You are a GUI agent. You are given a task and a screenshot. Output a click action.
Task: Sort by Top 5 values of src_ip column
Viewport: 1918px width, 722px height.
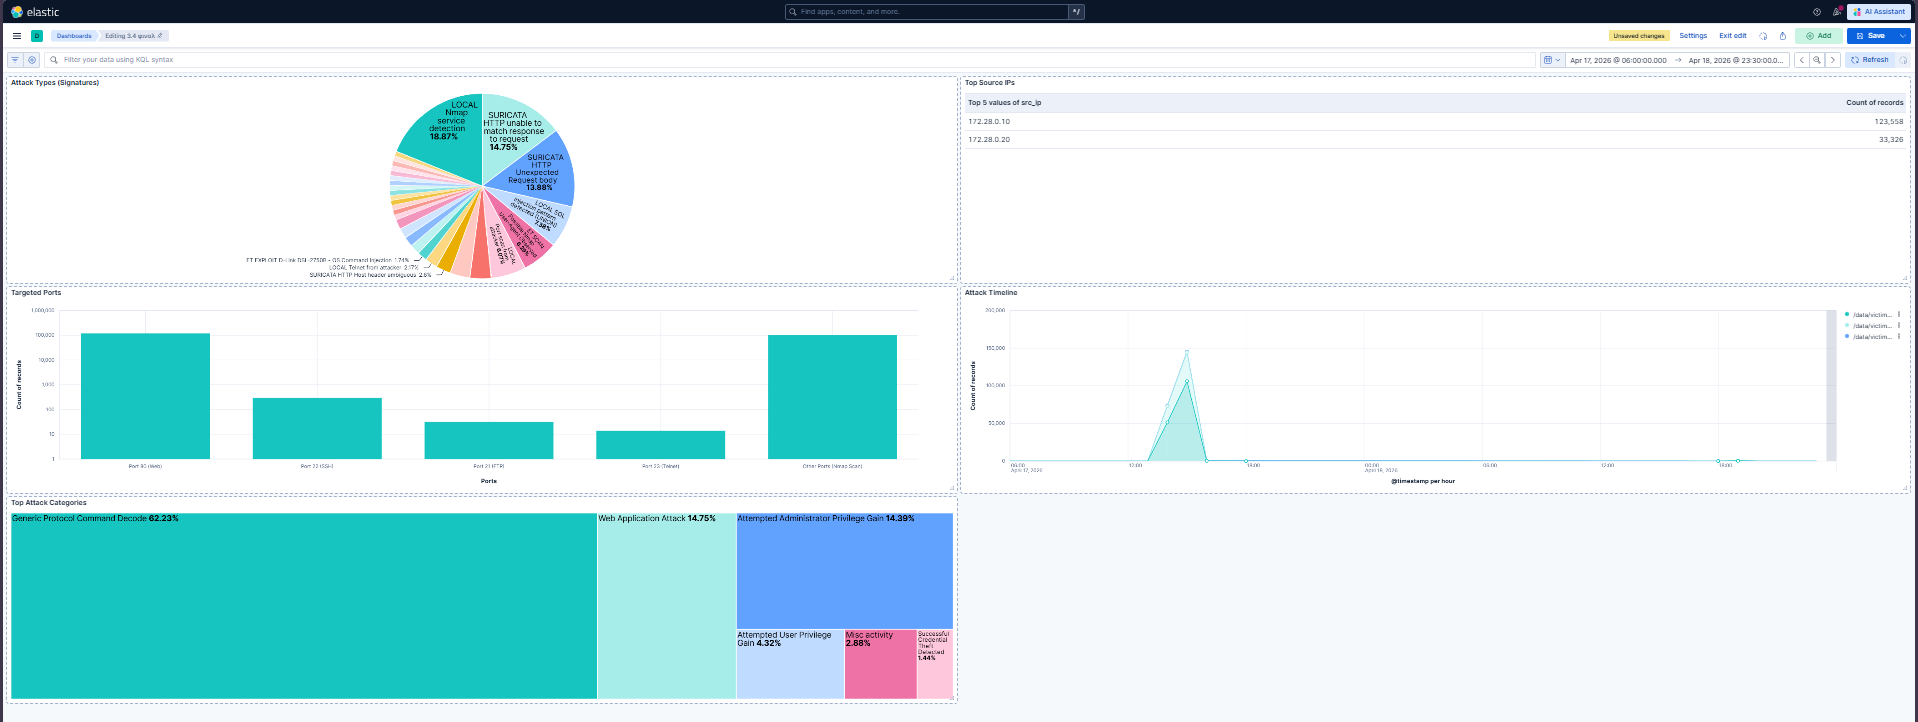coord(1004,103)
